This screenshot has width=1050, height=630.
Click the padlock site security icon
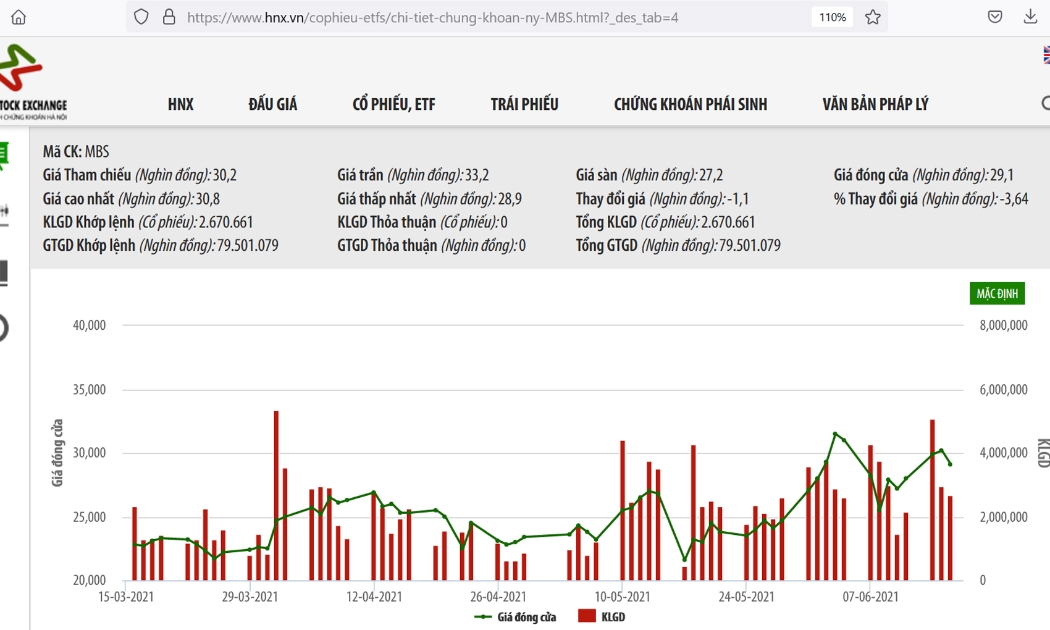[169, 17]
